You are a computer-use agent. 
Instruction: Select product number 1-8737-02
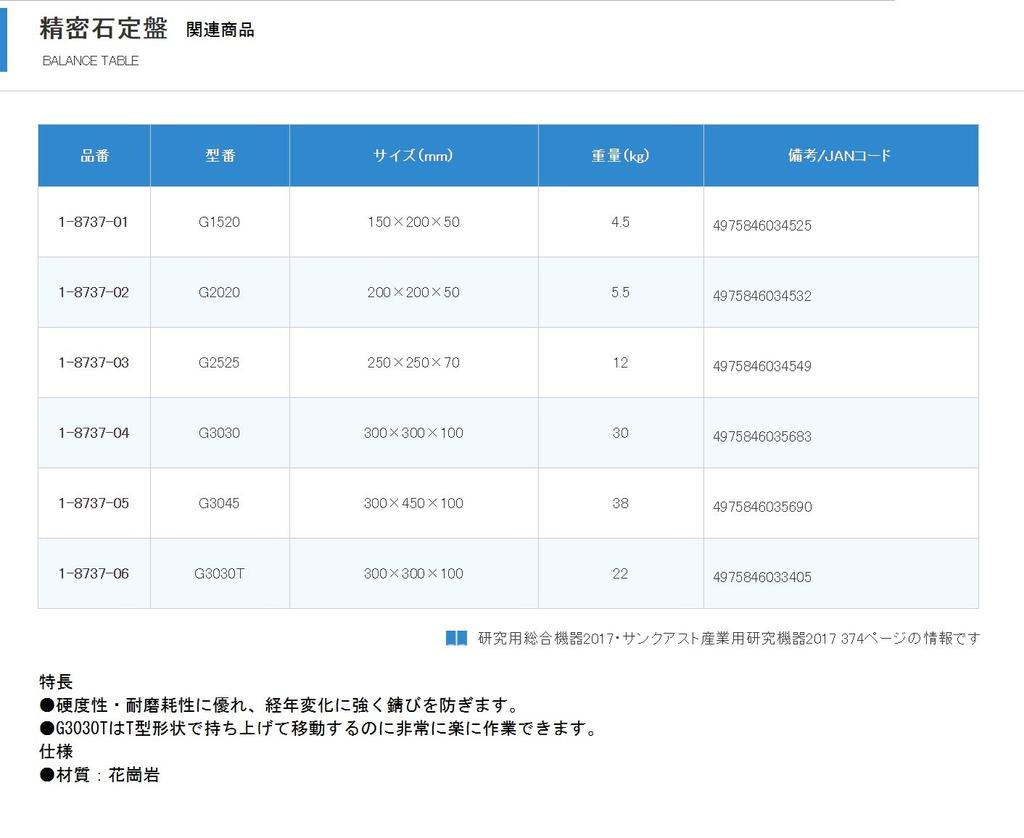coord(94,293)
